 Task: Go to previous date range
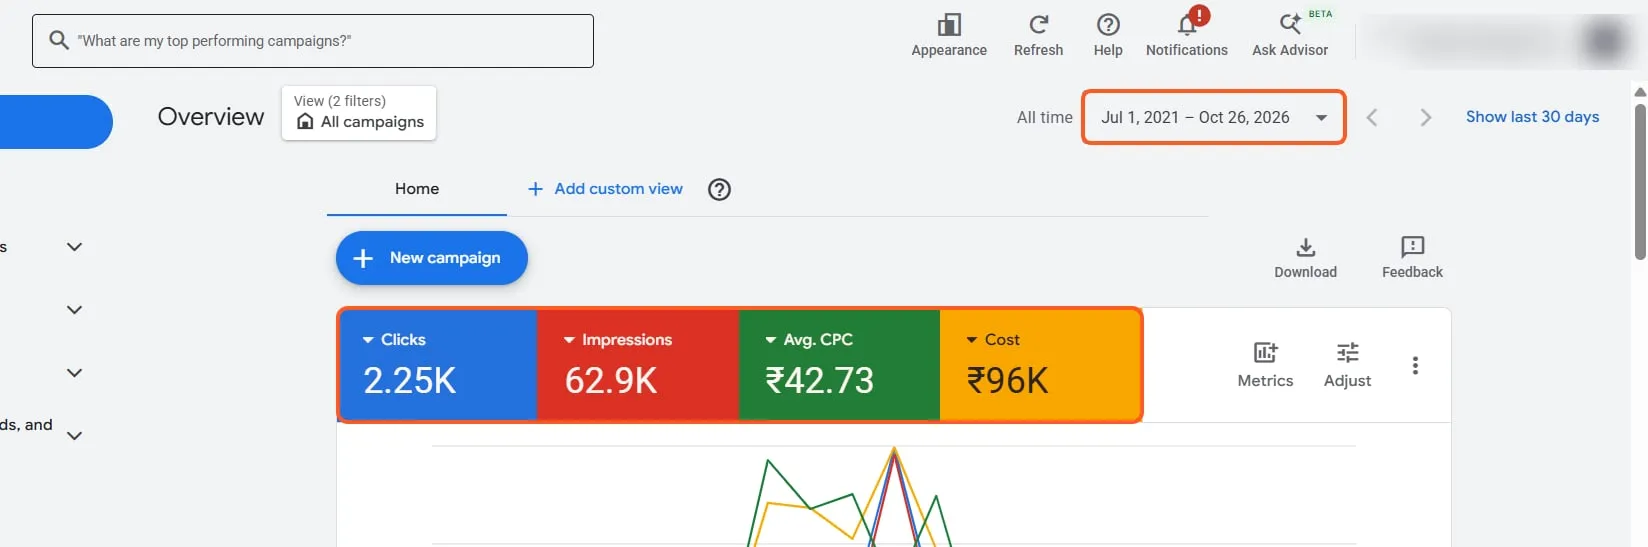tap(1372, 118)
